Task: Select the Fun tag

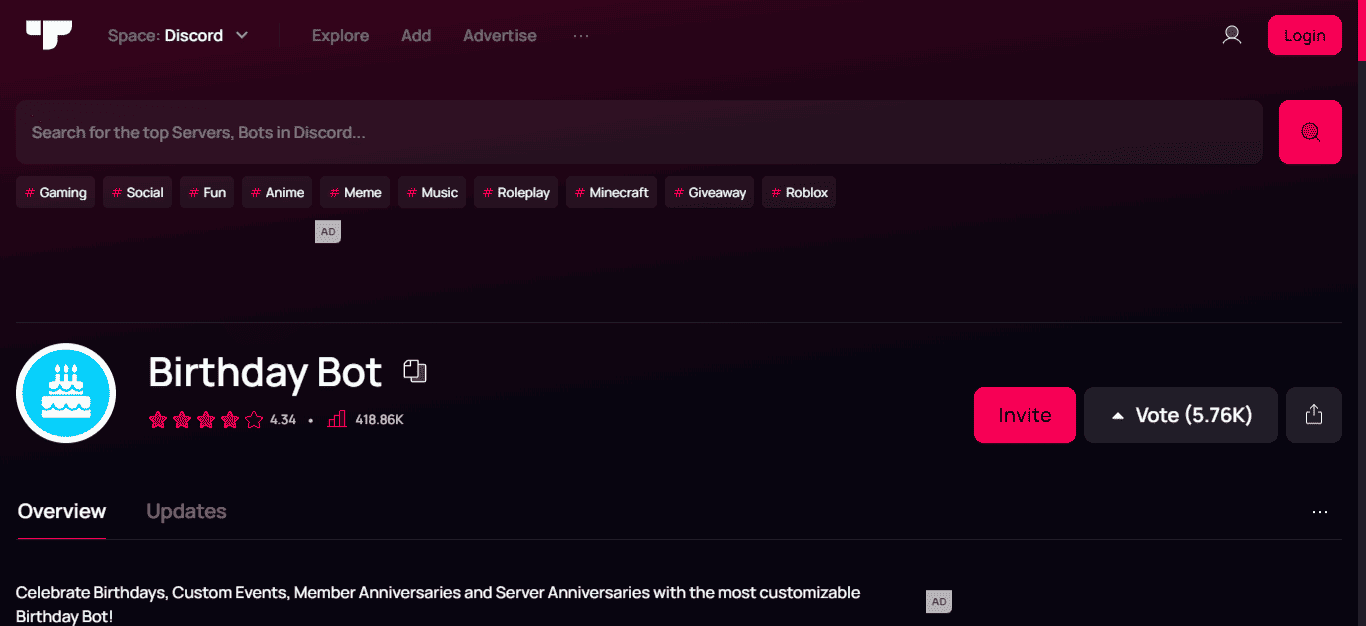Action: click(207, 192)
